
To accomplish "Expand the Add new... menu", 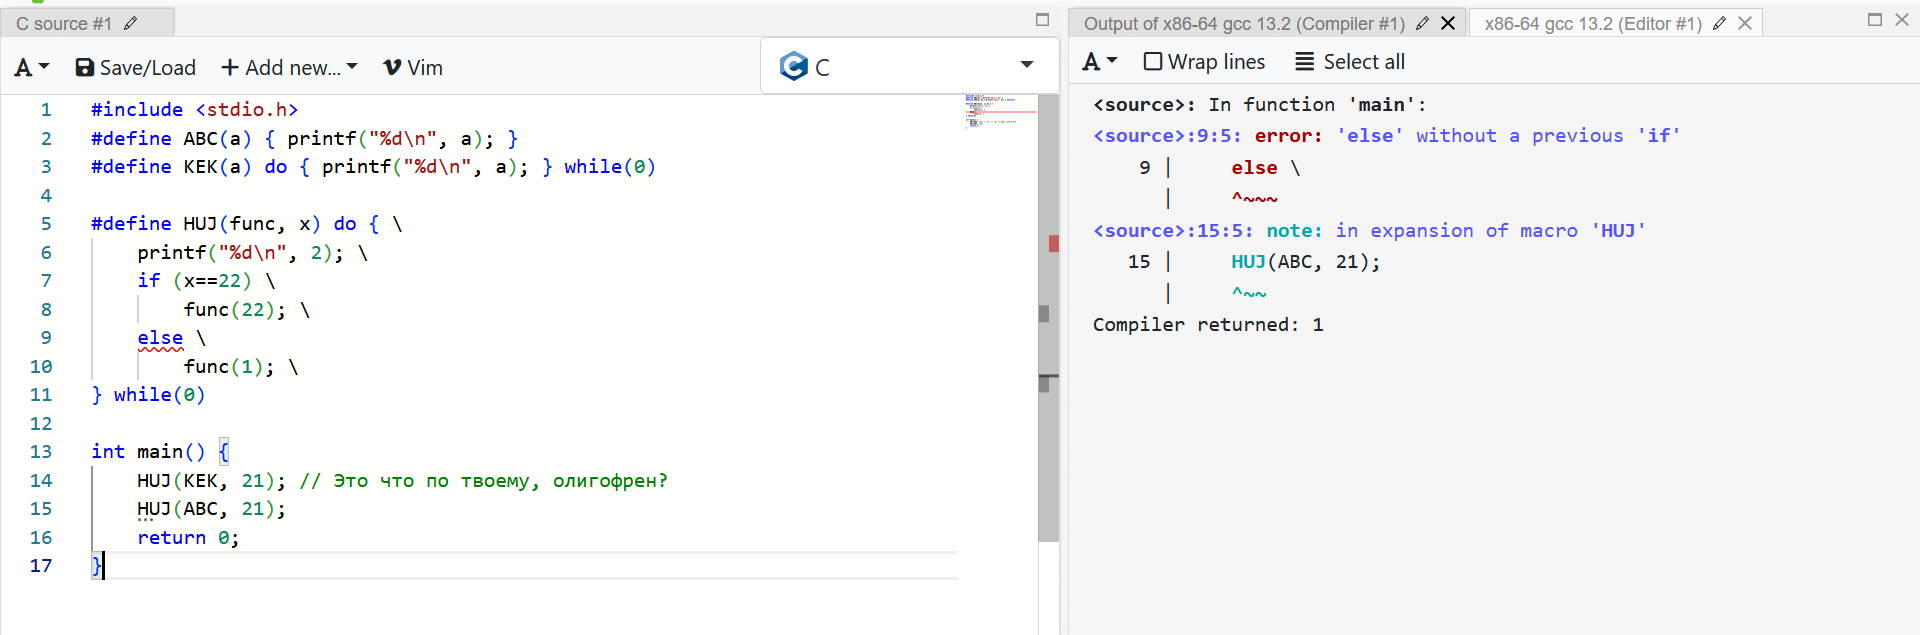I will (x=288, y=67).
